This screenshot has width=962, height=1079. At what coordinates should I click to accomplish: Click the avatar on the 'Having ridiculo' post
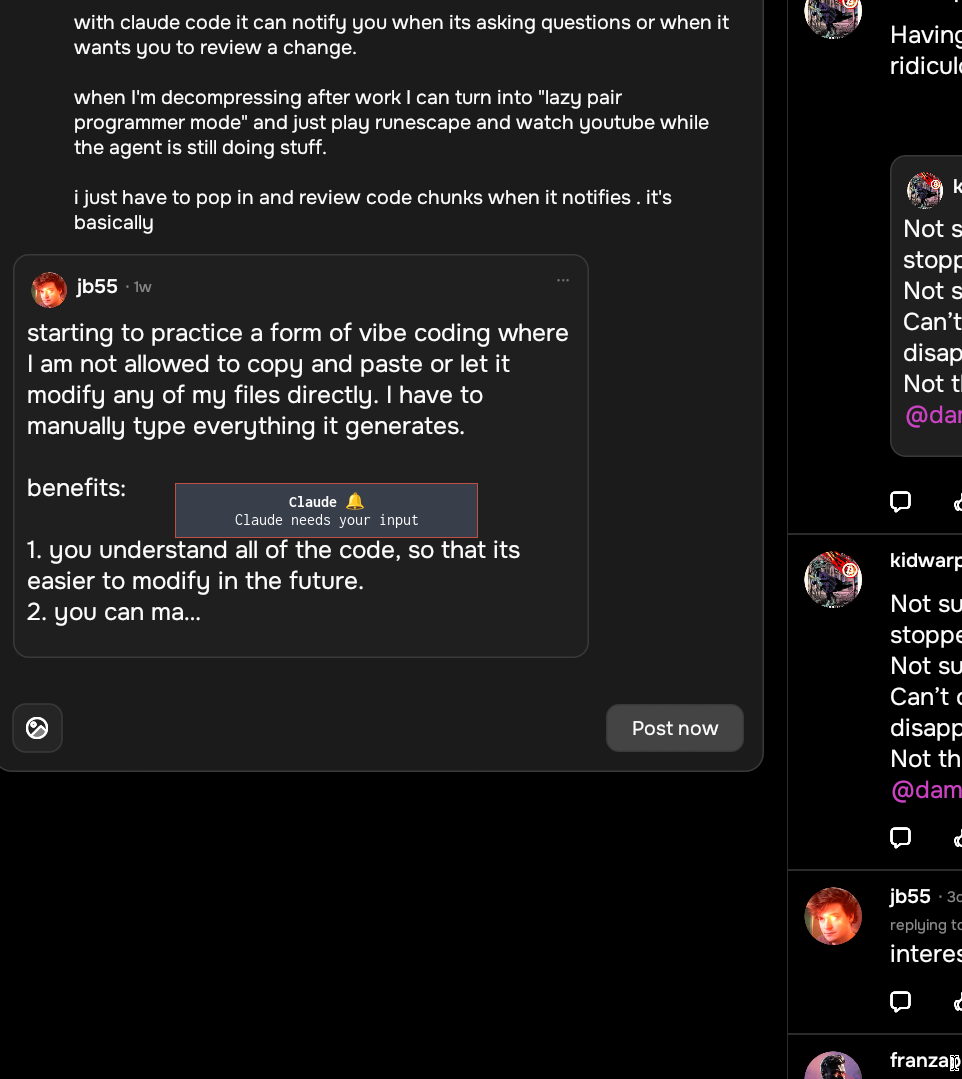point(833,15)
